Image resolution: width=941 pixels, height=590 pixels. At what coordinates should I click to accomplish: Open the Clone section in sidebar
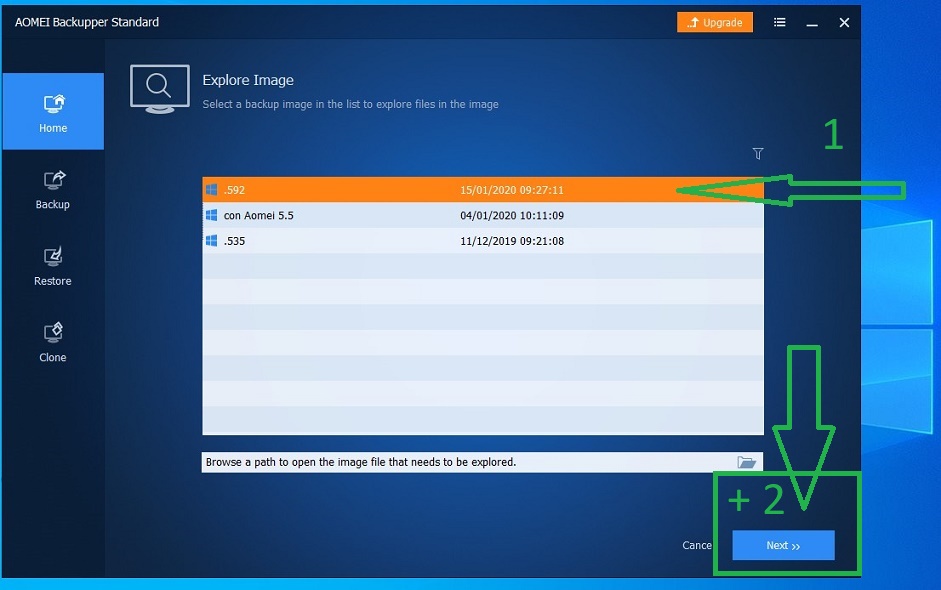pos(53,342)
